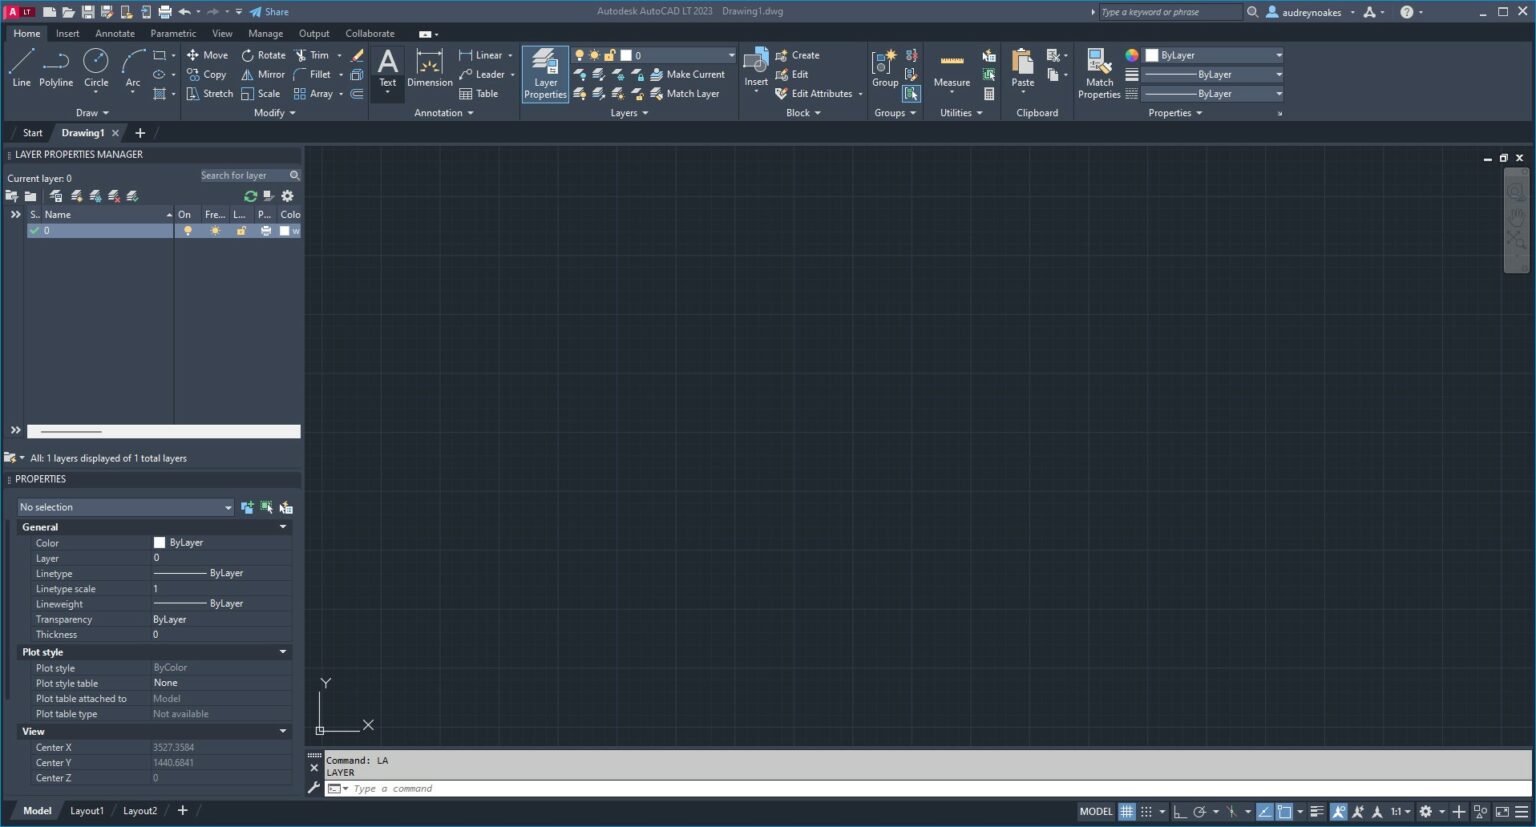Turn off layer 0 lightbulb
The width and height of the screenshot is (1536, 827).
point(188,230)
